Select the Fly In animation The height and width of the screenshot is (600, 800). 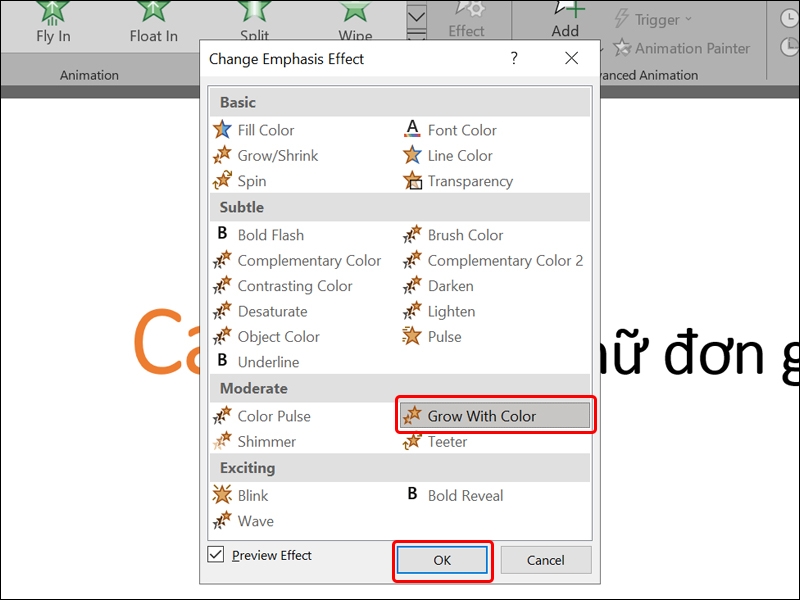click(52, 22)
